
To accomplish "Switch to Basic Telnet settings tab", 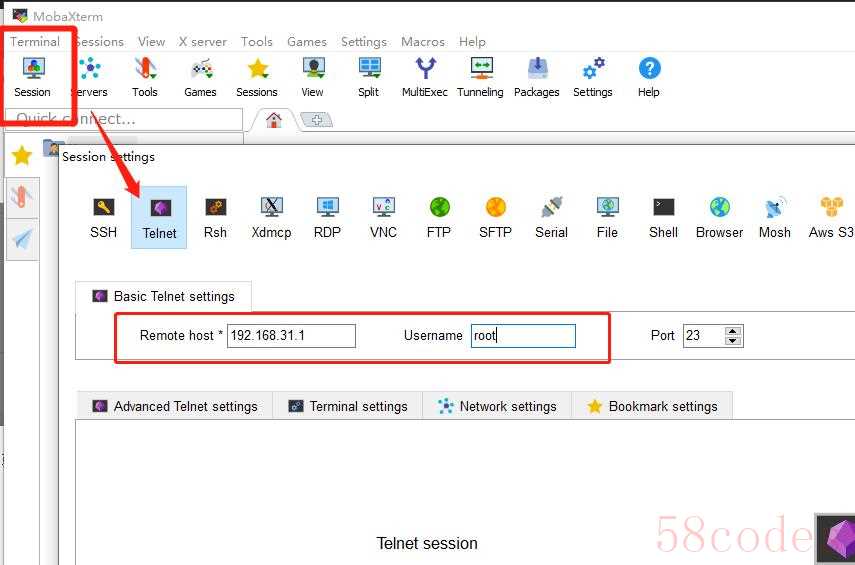I will [x=164, y=297].
